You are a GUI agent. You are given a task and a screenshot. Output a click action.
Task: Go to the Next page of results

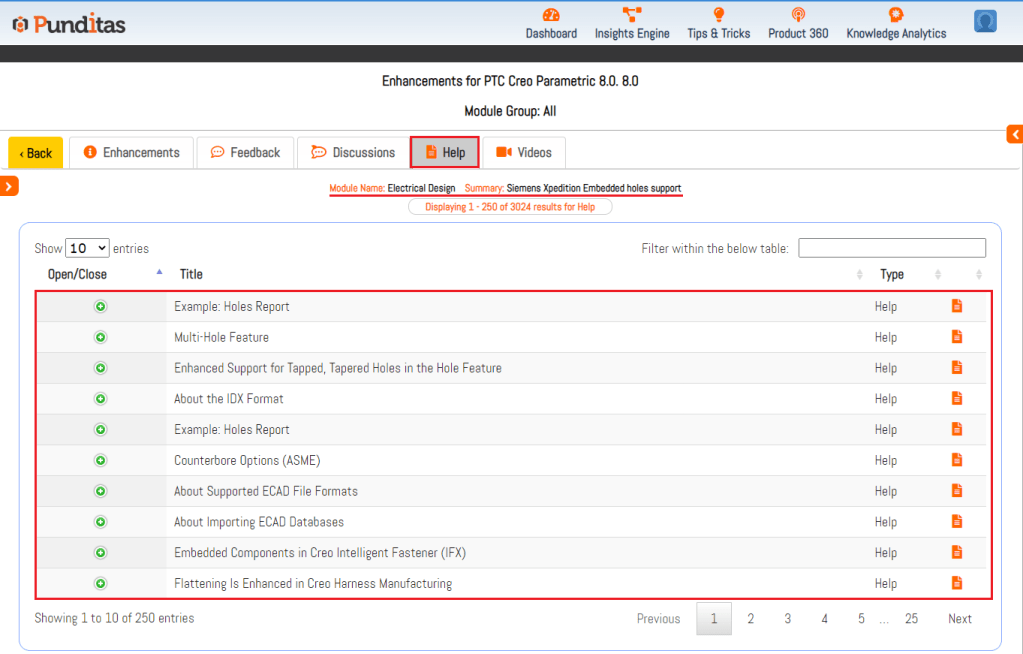[x=959, y=619]
